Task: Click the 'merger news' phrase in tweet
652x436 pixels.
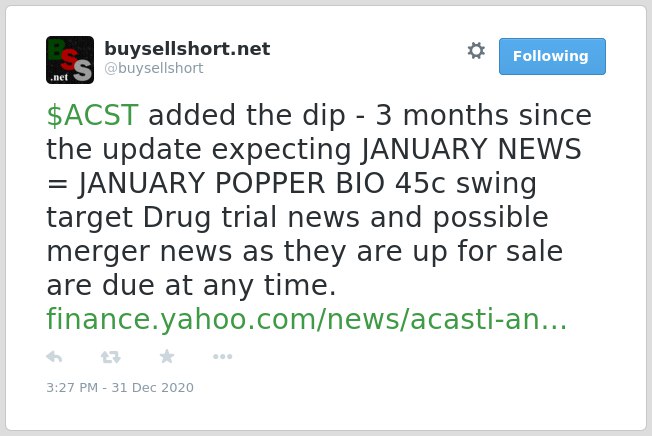Action: pos(139,251)
